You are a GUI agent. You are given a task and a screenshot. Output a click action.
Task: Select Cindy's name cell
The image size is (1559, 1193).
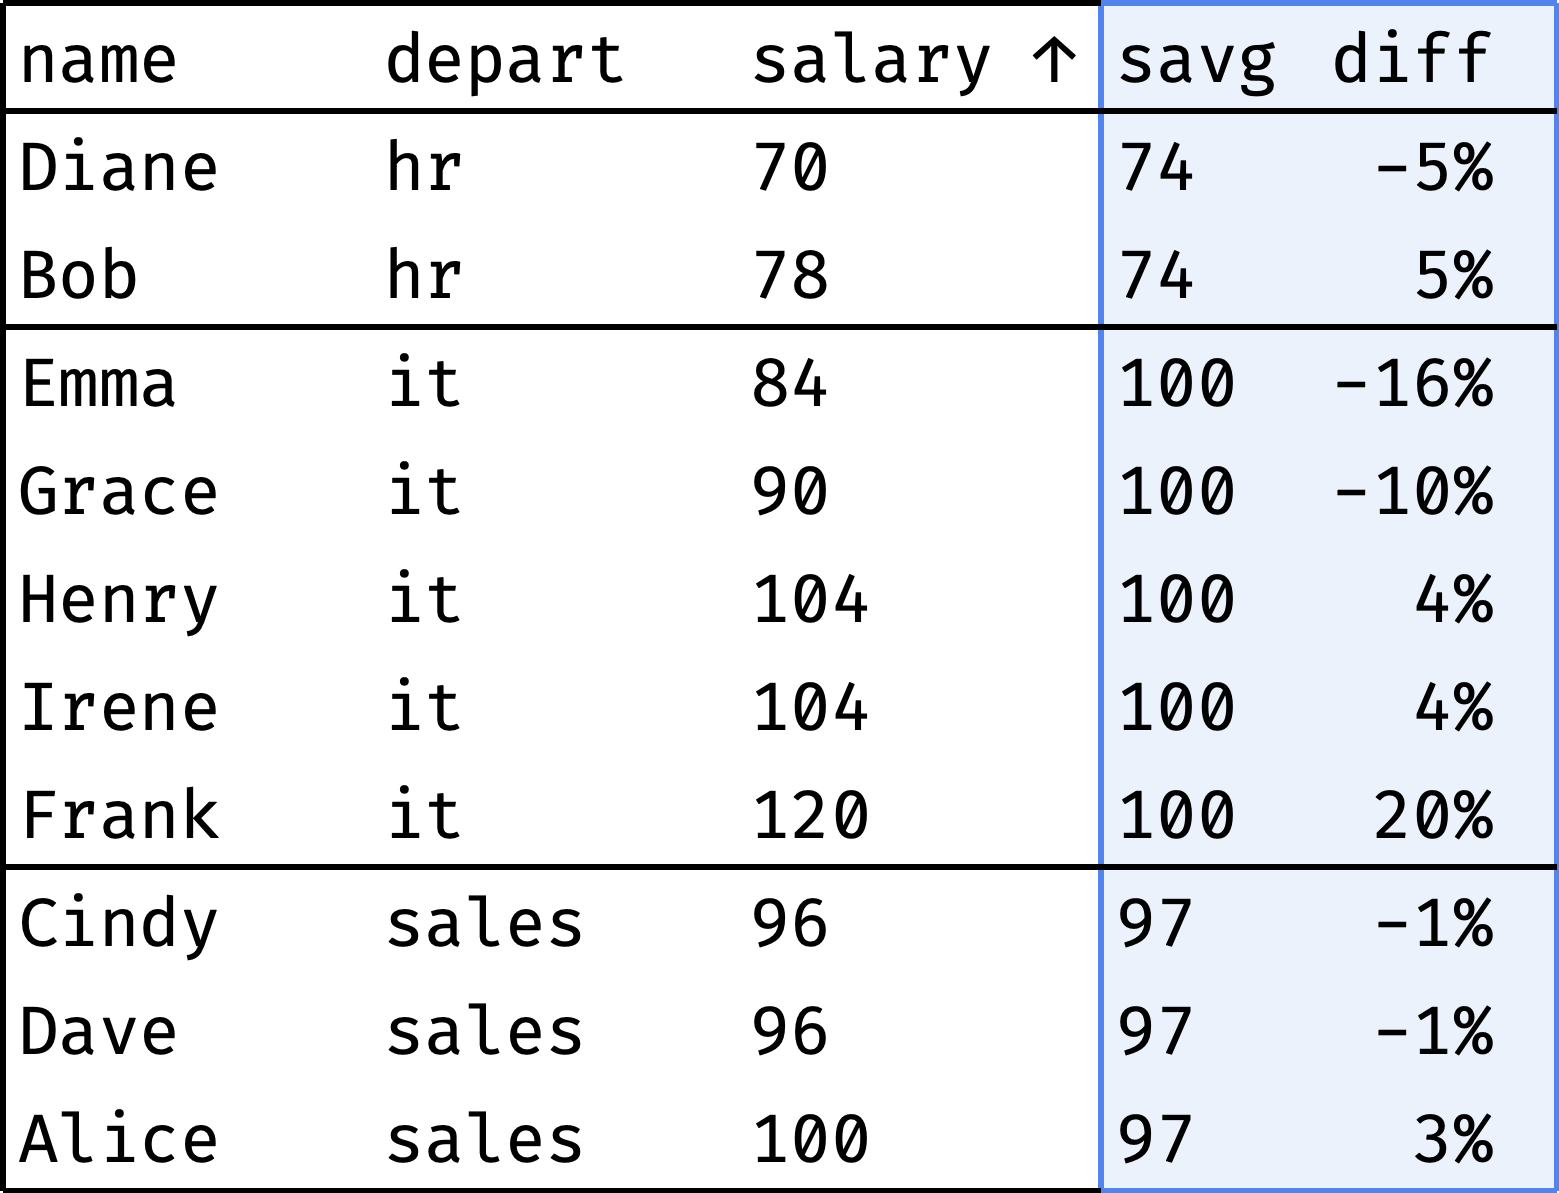pos(119,925)
